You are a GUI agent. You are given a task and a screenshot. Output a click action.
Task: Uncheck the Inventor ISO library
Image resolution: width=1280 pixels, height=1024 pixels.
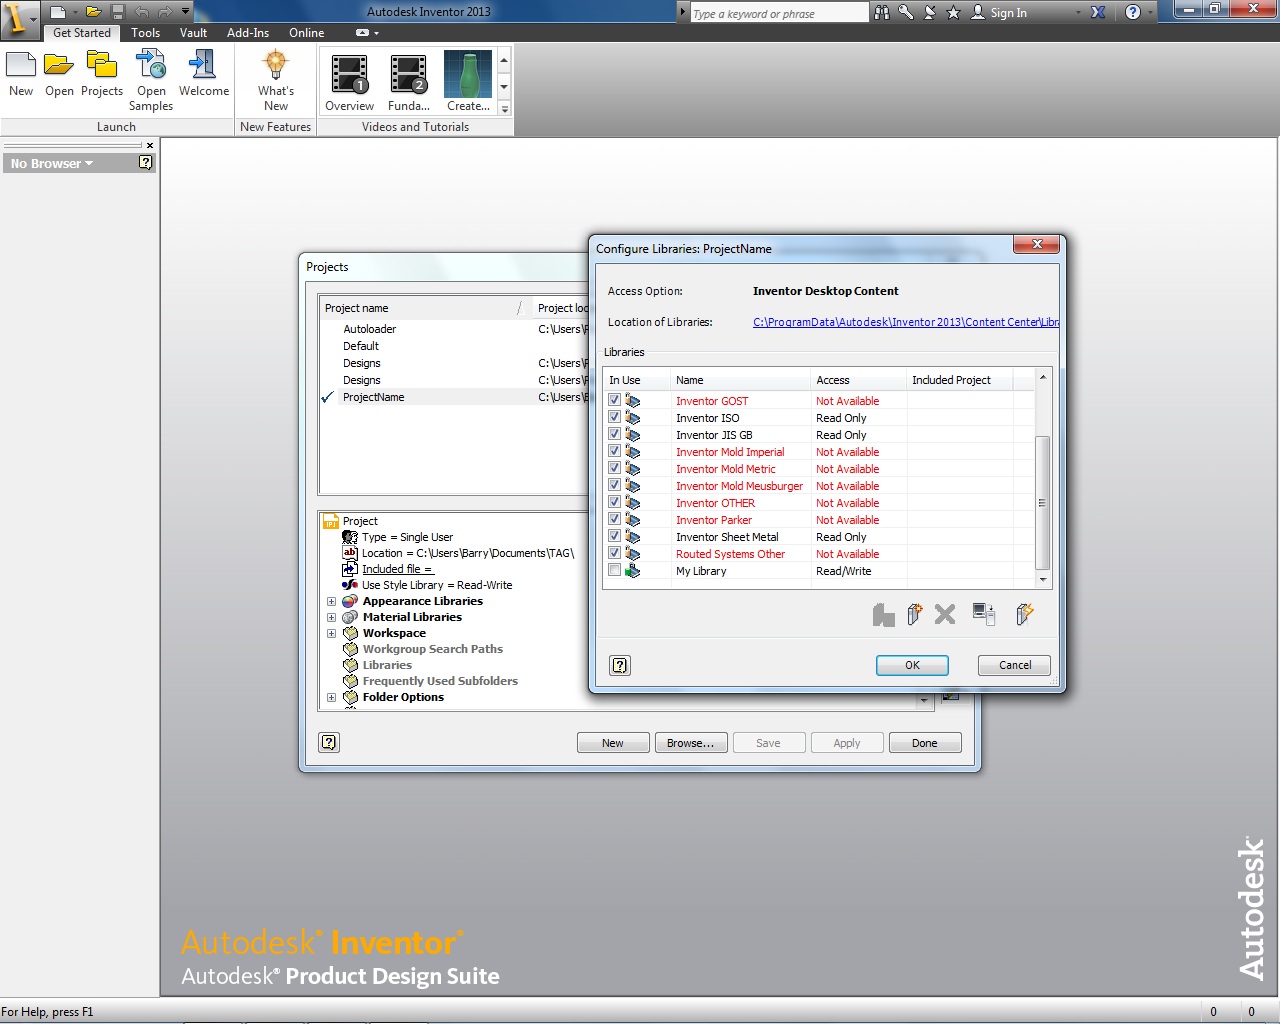[x=614, y=418]
